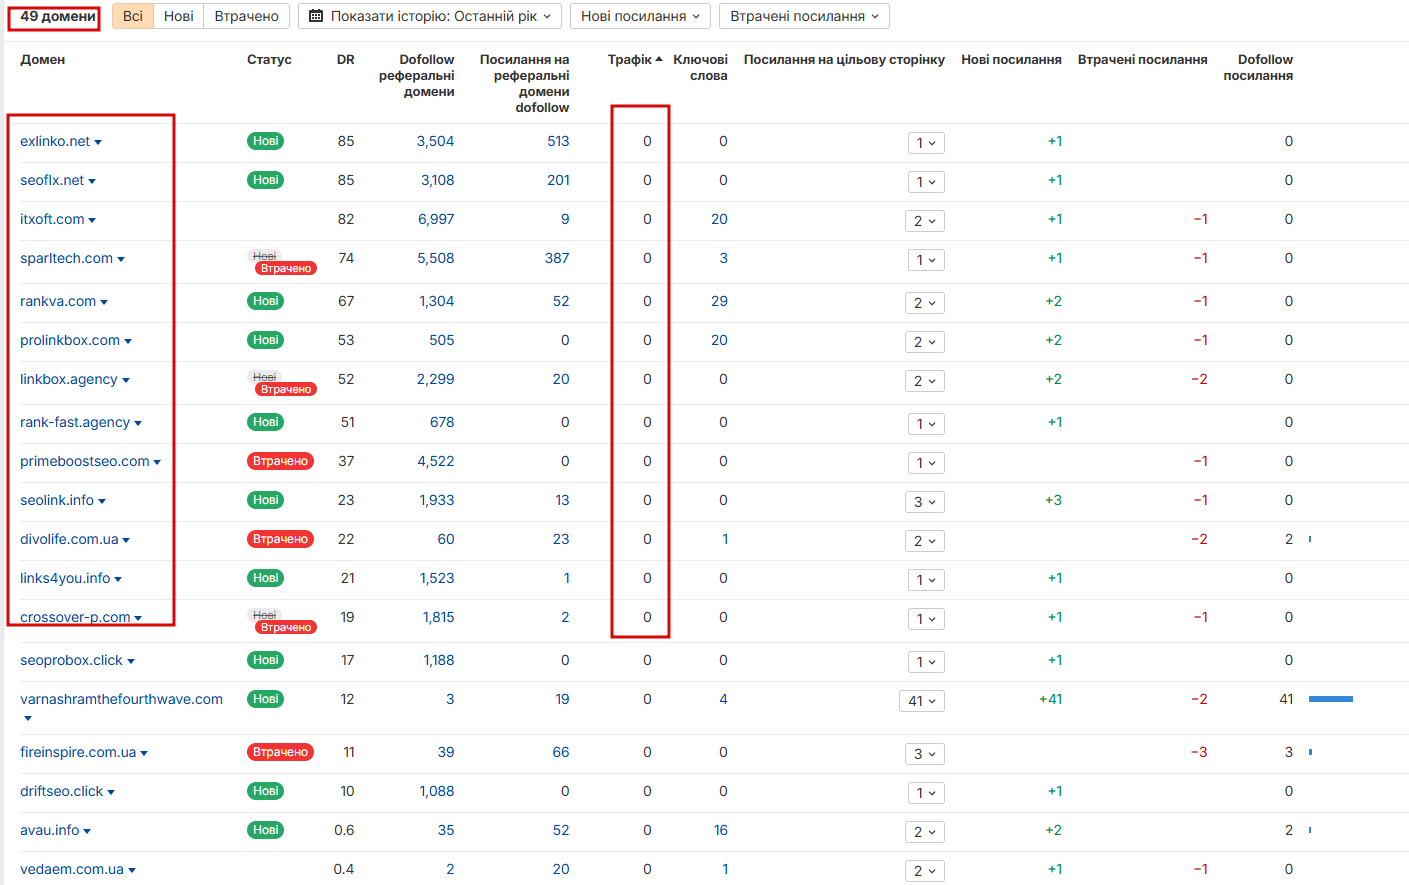The image size is (1409, 885).
Task: Open sparltech.com domain link
Action: click(66, 258)
